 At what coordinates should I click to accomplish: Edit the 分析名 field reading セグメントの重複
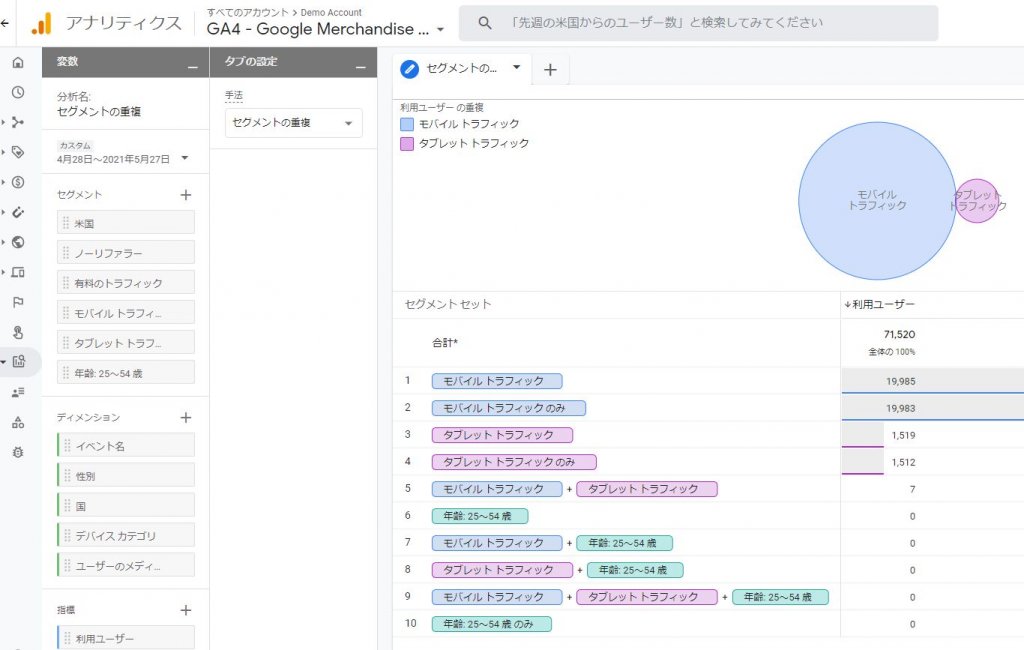[x=99, y=112]
